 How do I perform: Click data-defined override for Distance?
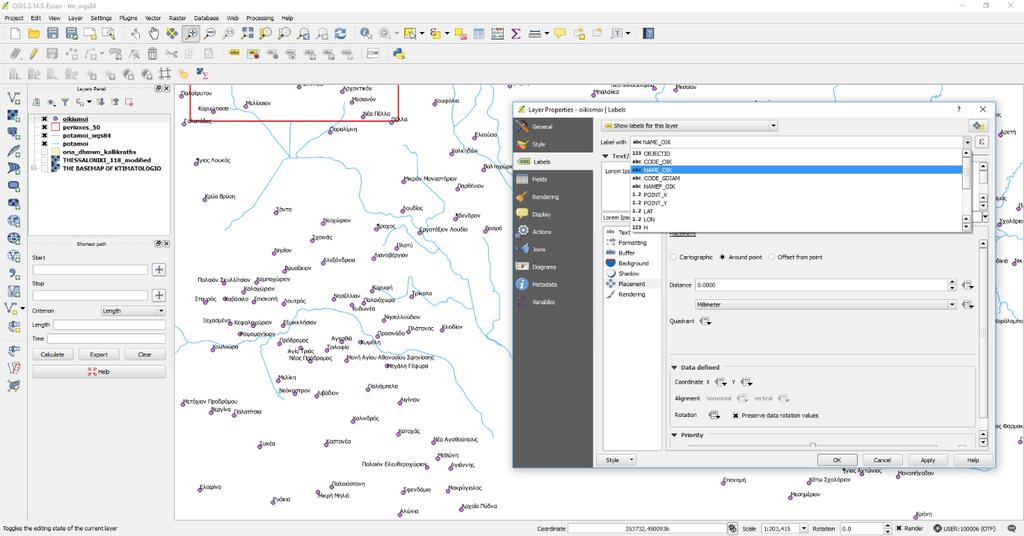click(968, 285)
